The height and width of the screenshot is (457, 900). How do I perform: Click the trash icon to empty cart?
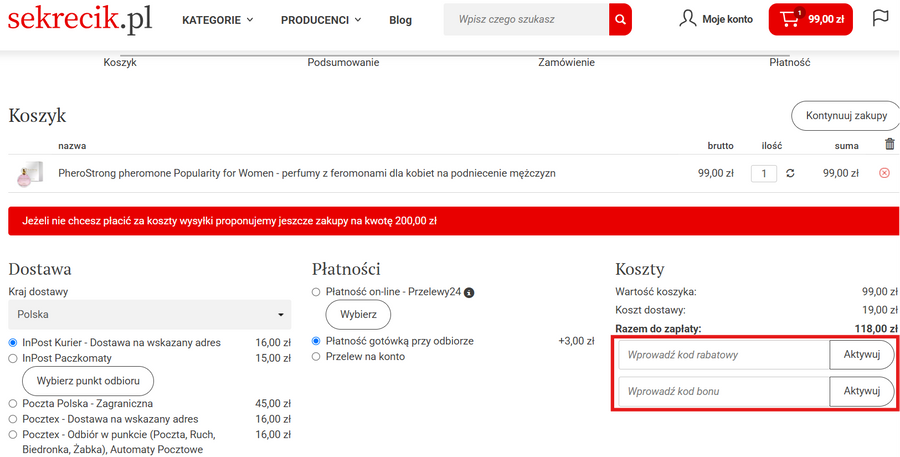pos(890,144)
